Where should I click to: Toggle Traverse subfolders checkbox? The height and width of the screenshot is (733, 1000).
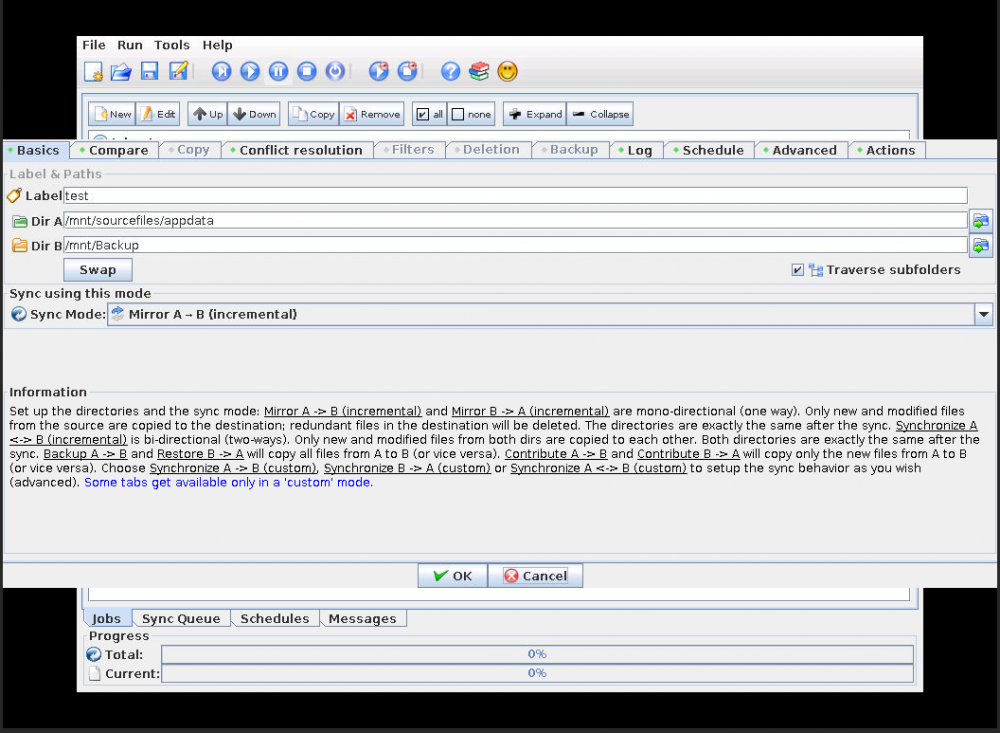pos(797,270)
